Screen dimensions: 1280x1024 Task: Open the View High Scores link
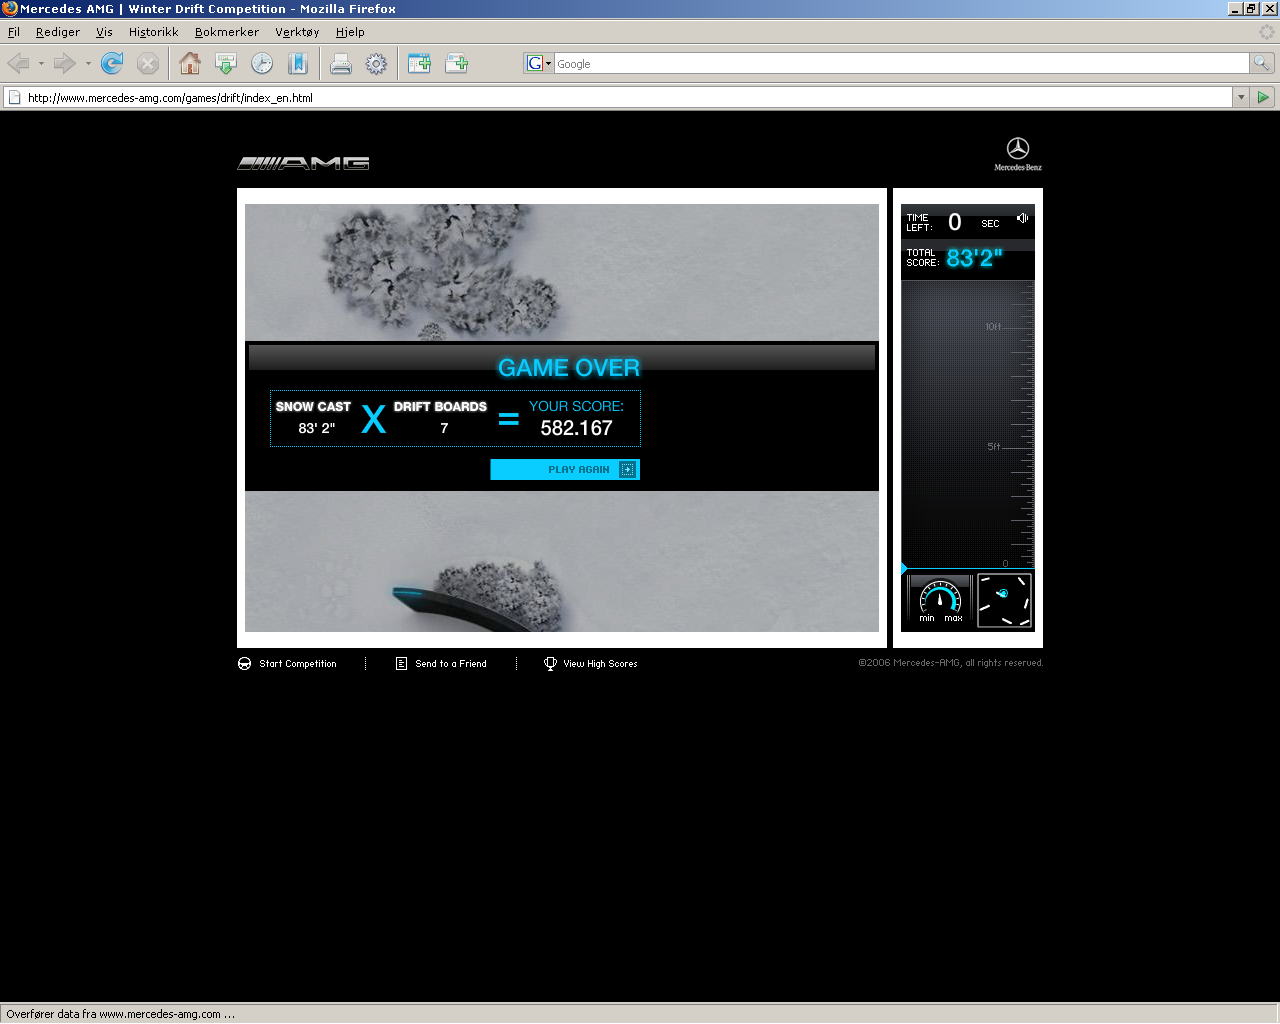[x=599, y=664]
